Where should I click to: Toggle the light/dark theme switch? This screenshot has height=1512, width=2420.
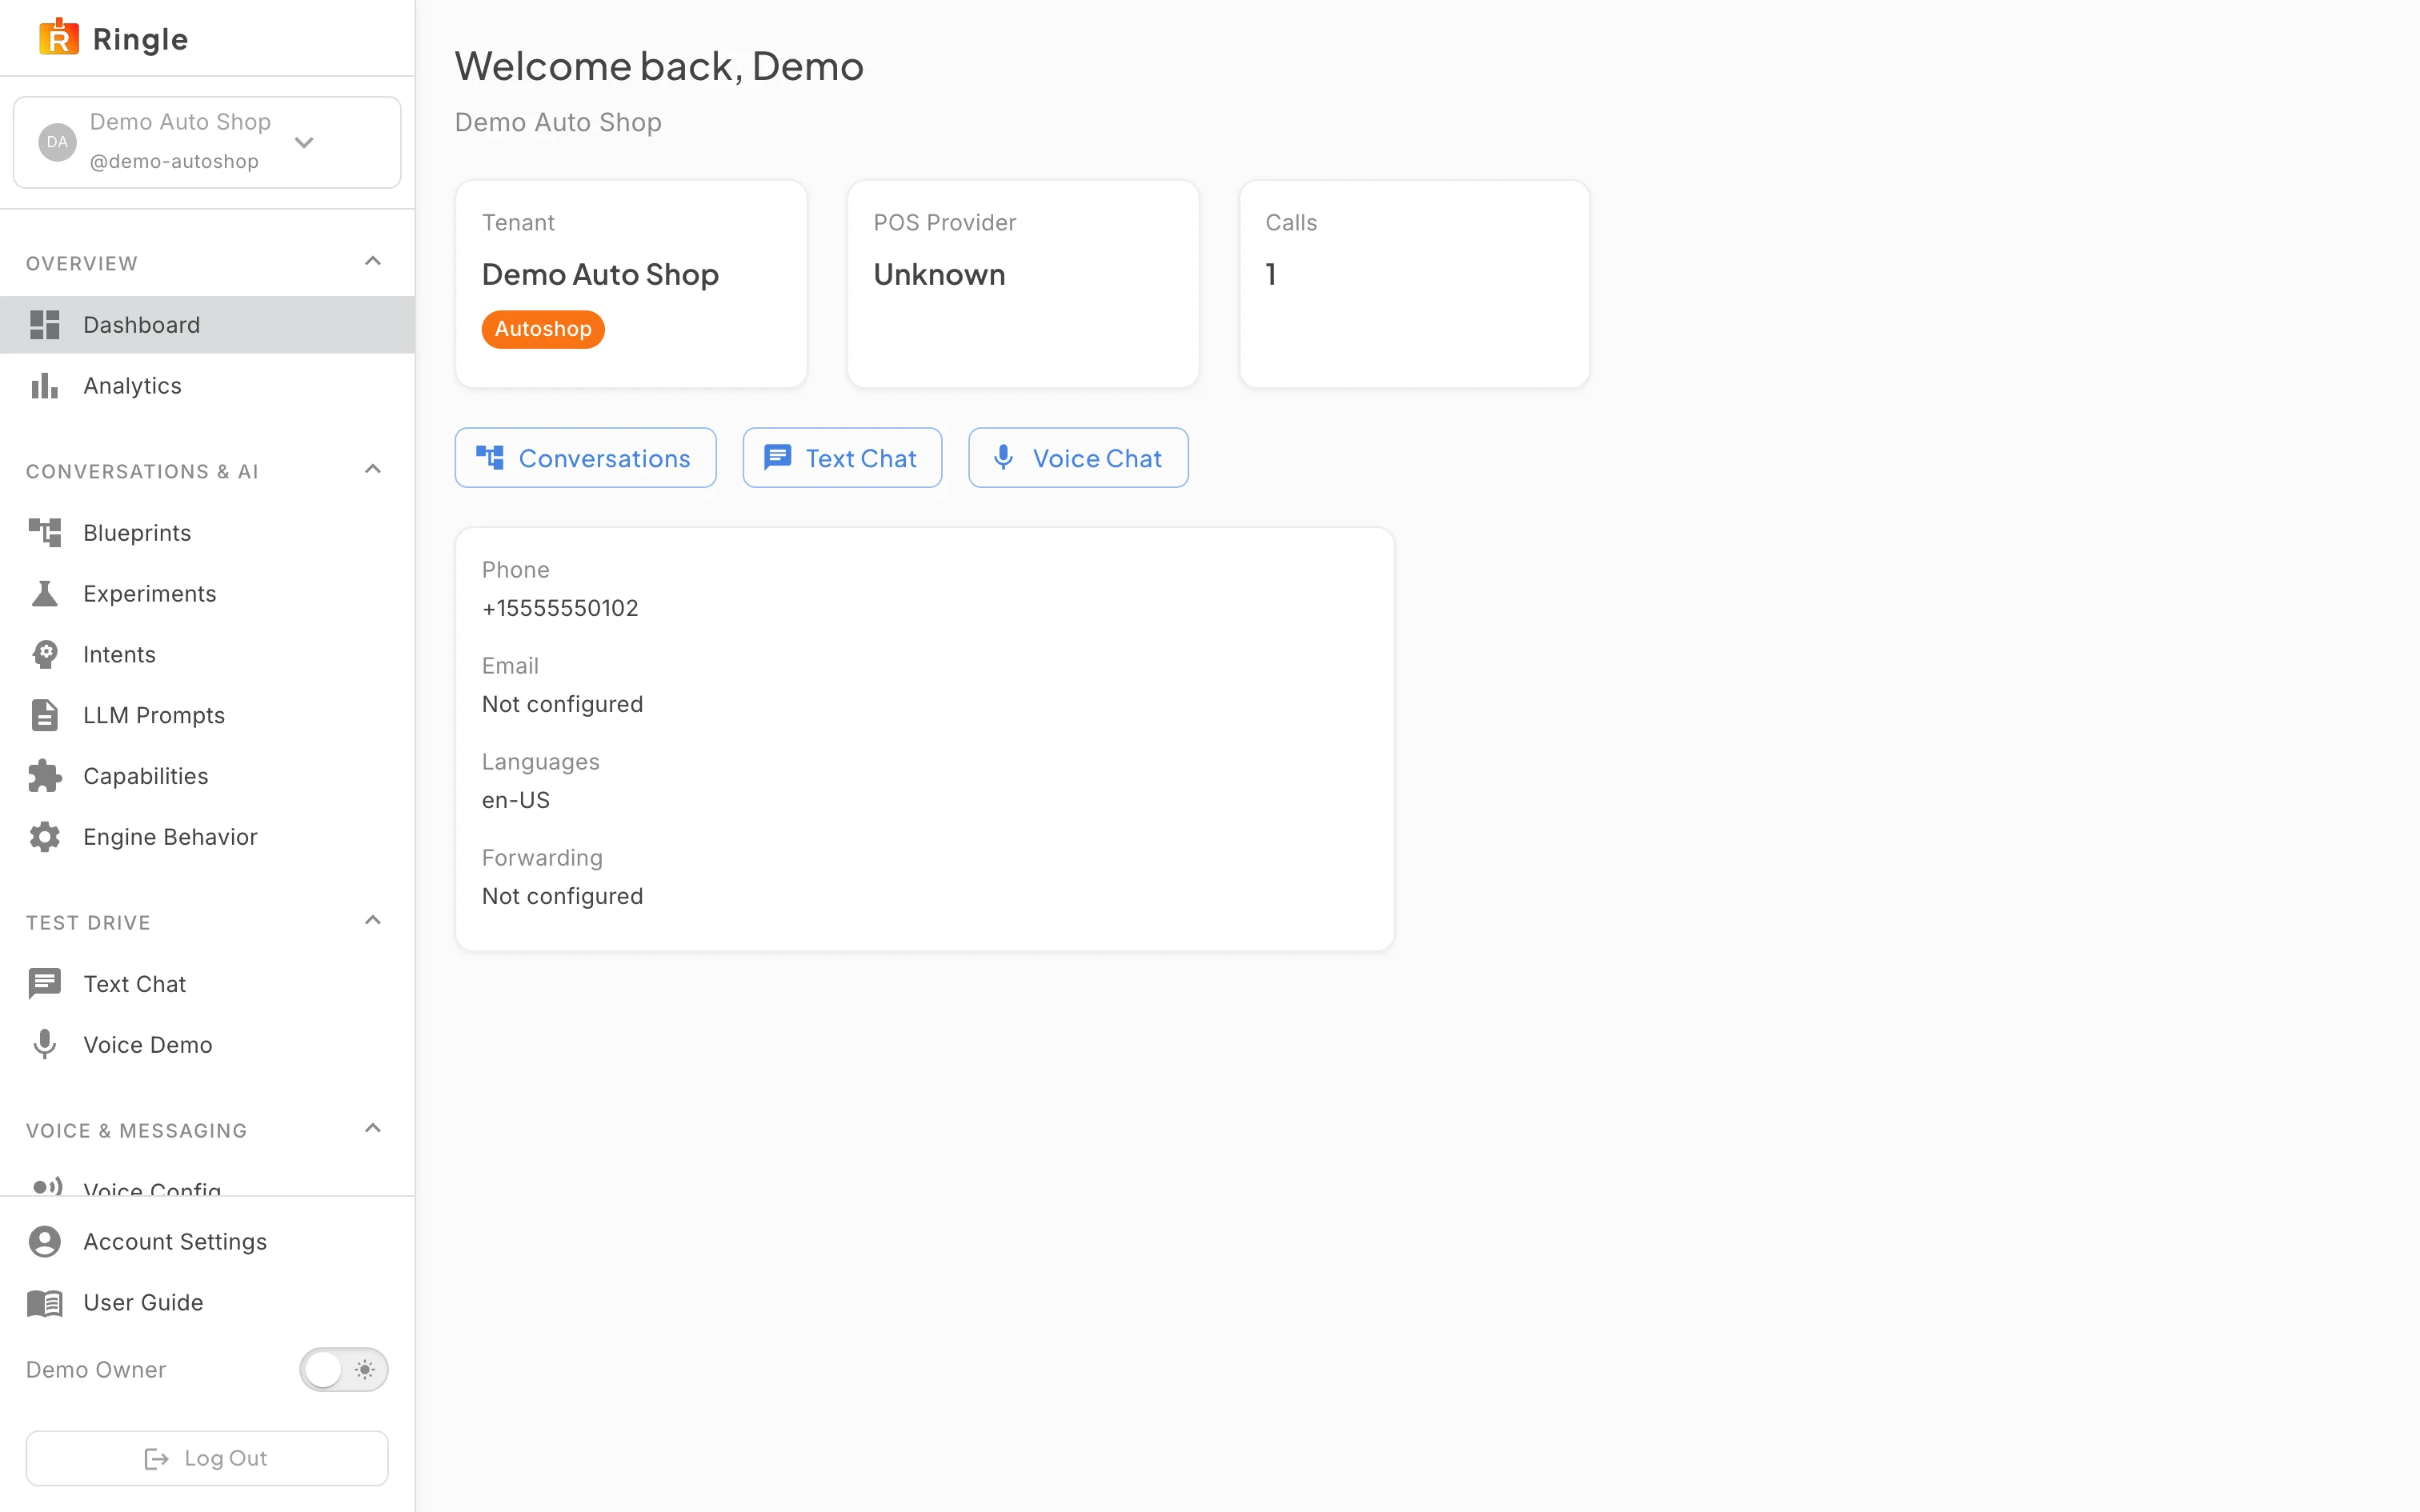pos(343,1370)
